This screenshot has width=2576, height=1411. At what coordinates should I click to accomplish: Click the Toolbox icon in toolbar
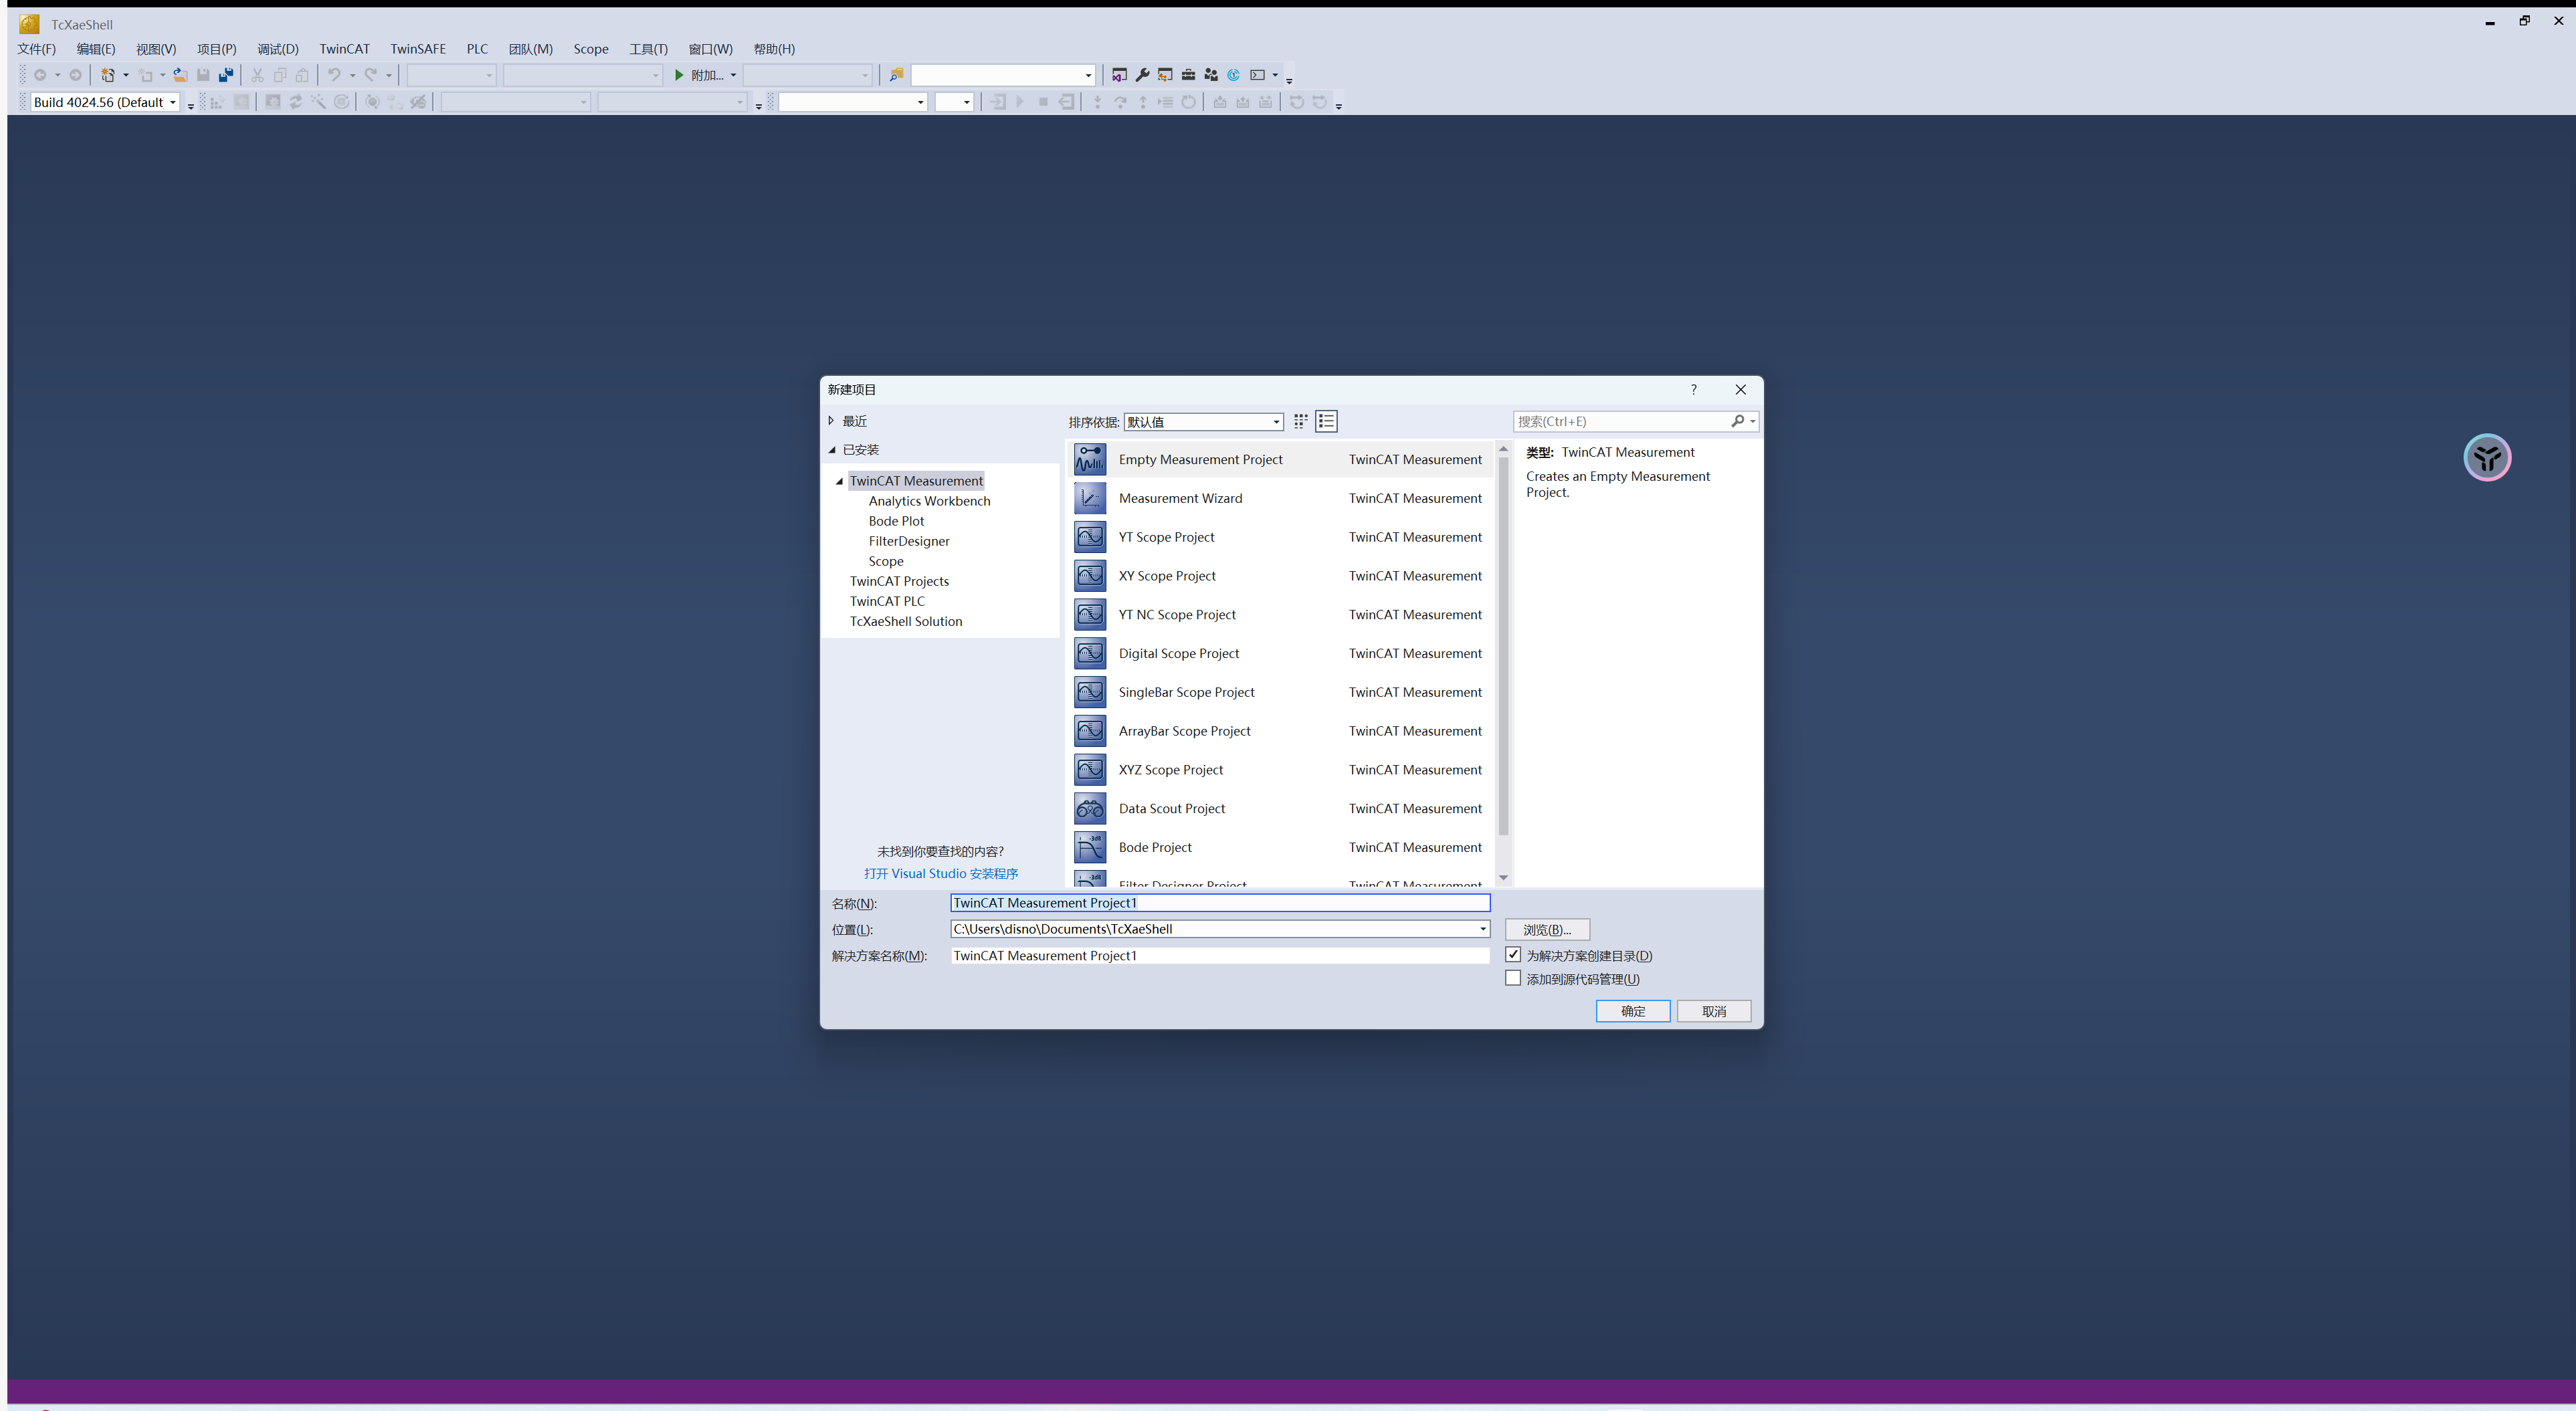click(x=1188, y=75)
